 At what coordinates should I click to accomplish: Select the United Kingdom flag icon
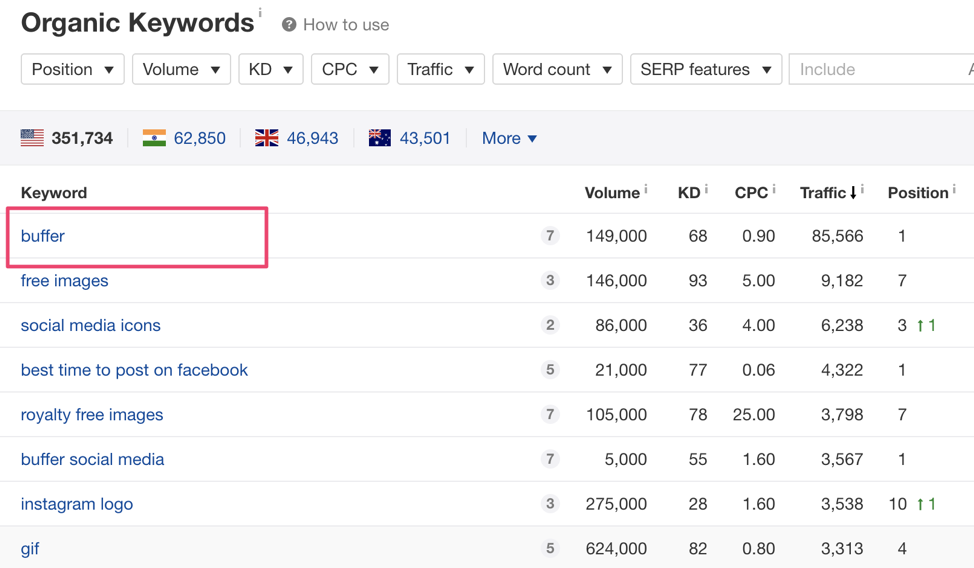click(266, 138)
